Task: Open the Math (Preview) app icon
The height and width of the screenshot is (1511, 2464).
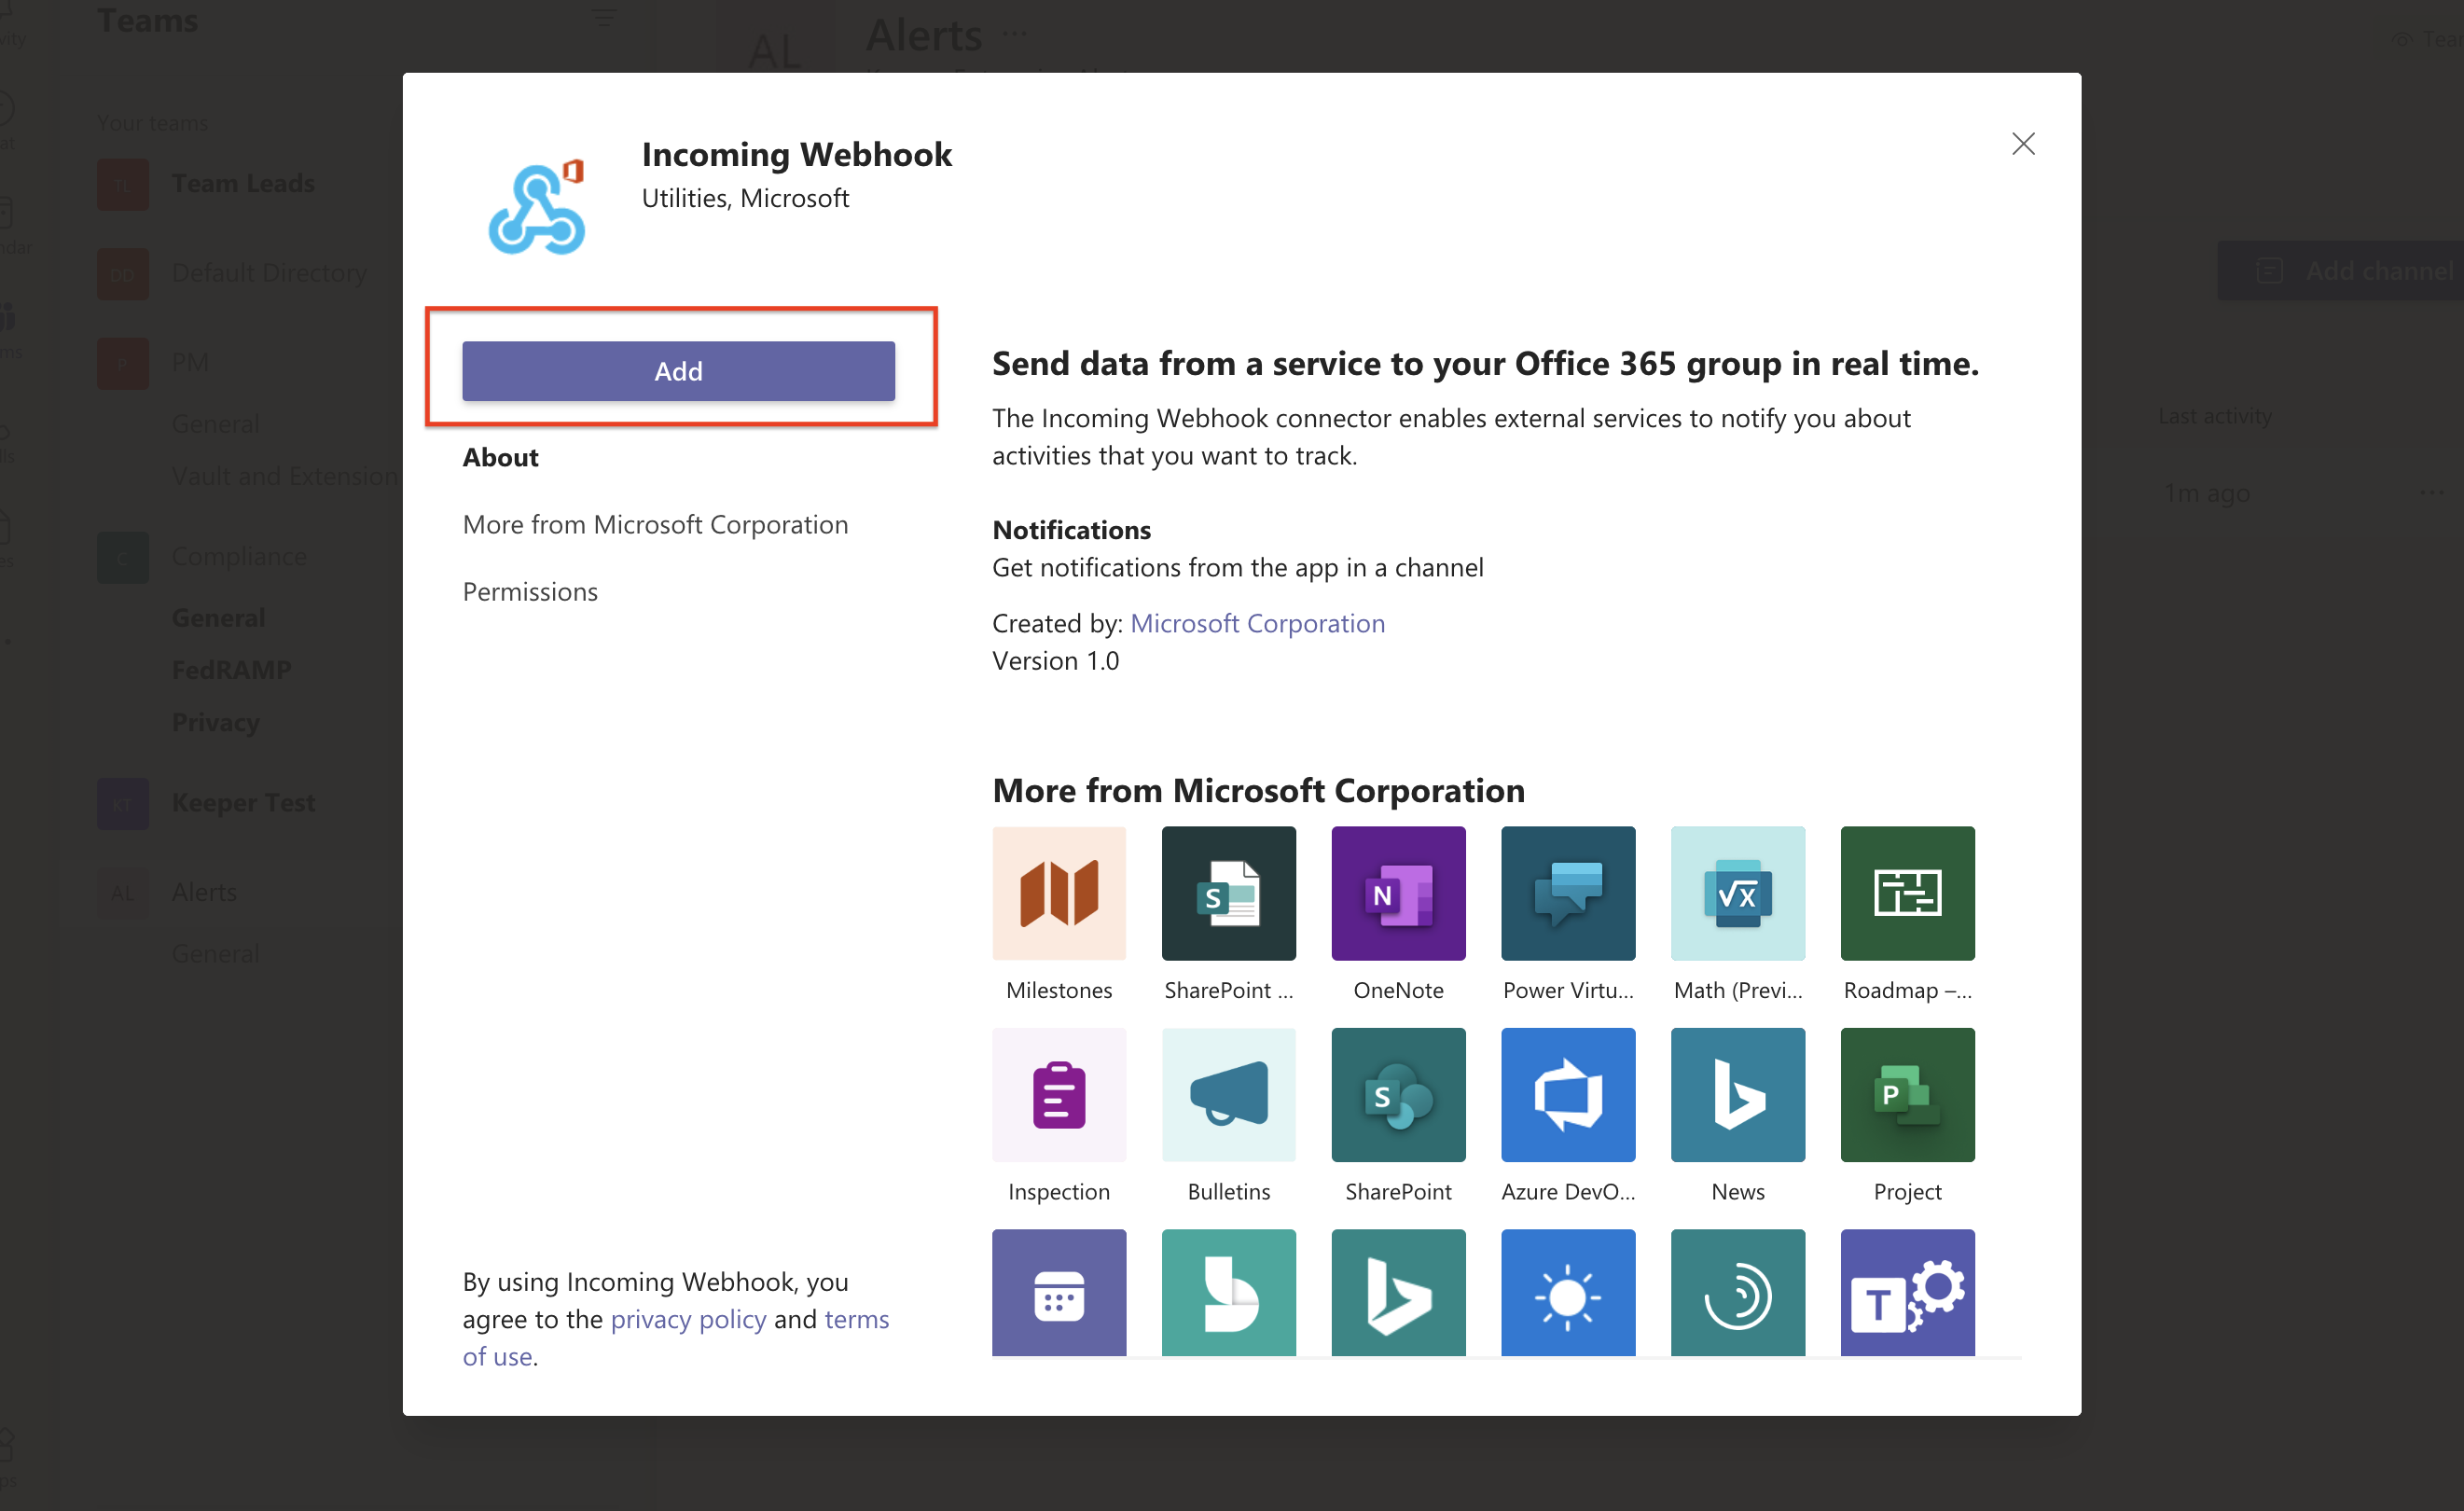Action: (1738, 893)
